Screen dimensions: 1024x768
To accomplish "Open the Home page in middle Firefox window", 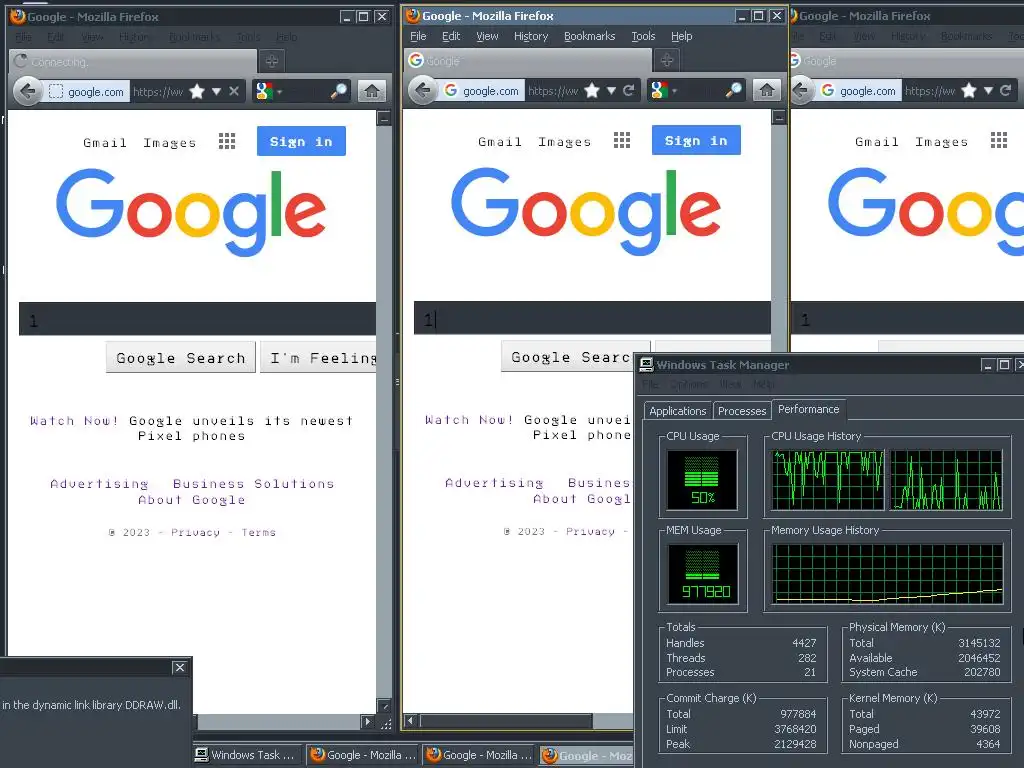I will tap(767, 90).
